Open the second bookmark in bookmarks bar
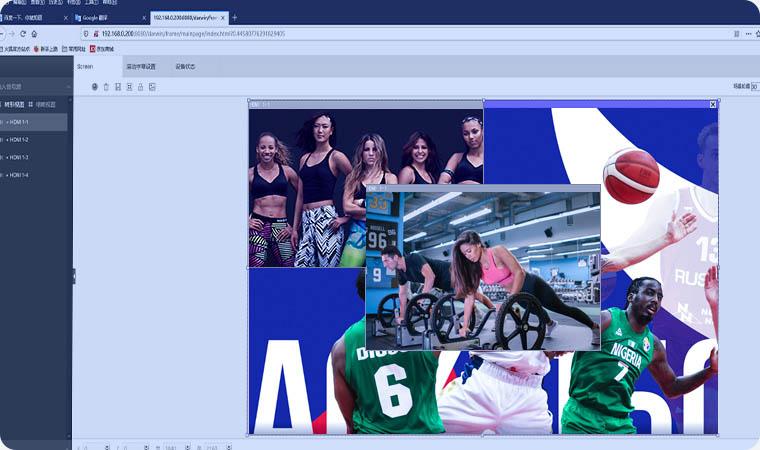760x450 pixels. [x=46, y=49]
